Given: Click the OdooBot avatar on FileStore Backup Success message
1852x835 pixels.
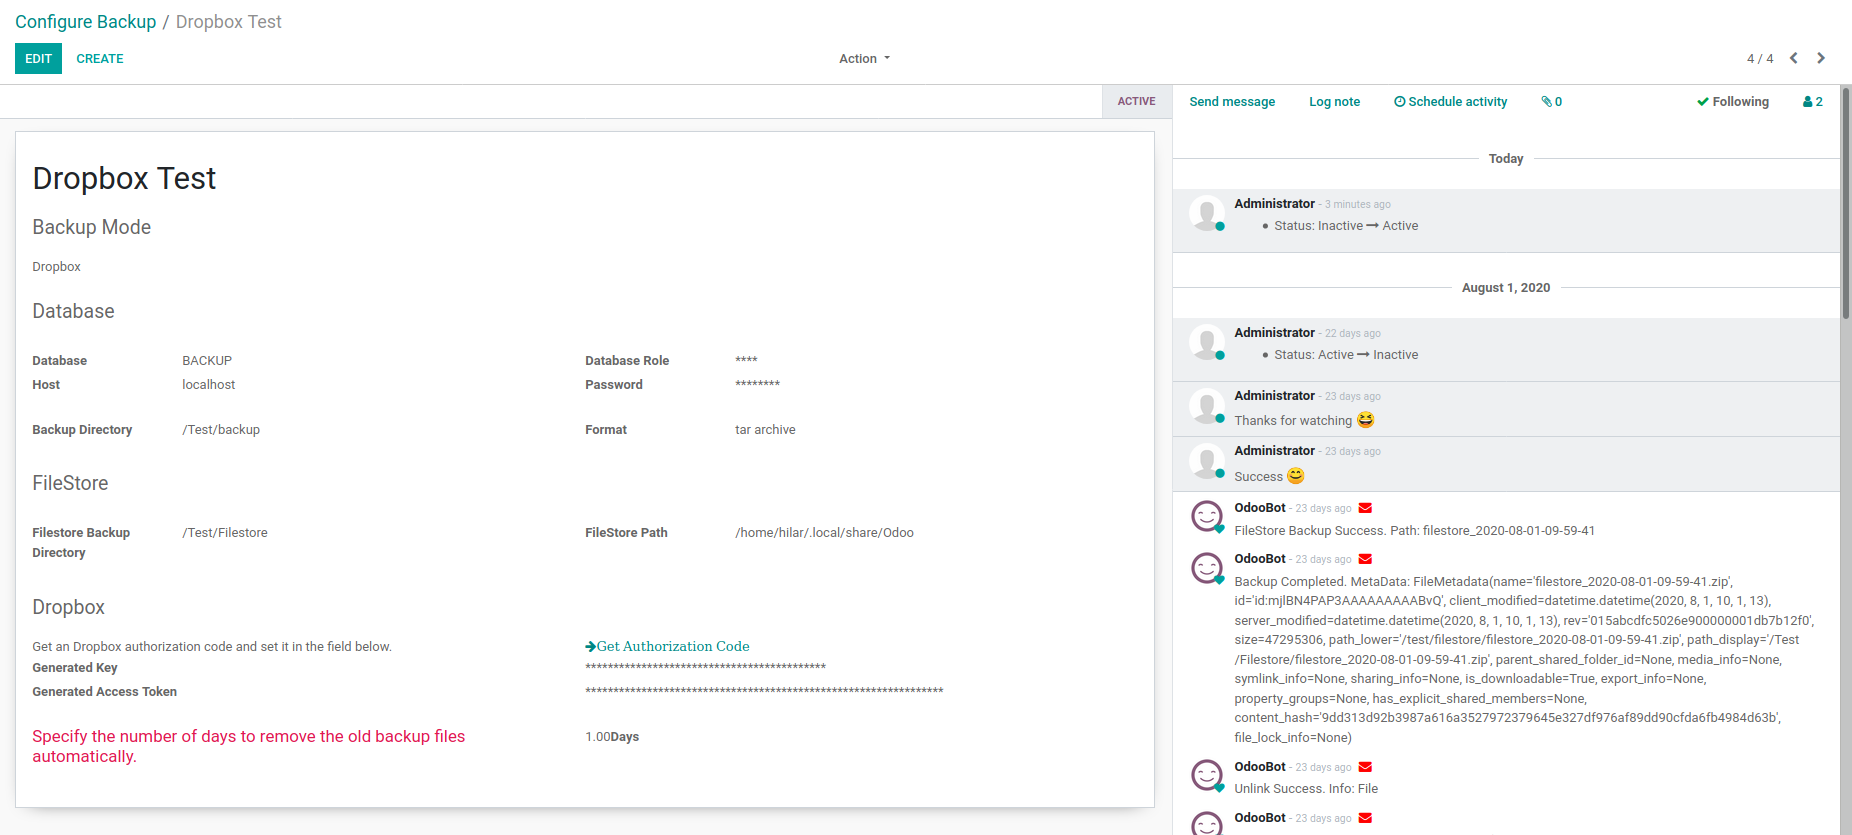Looking at the screenshot, I should (1207, 517).
